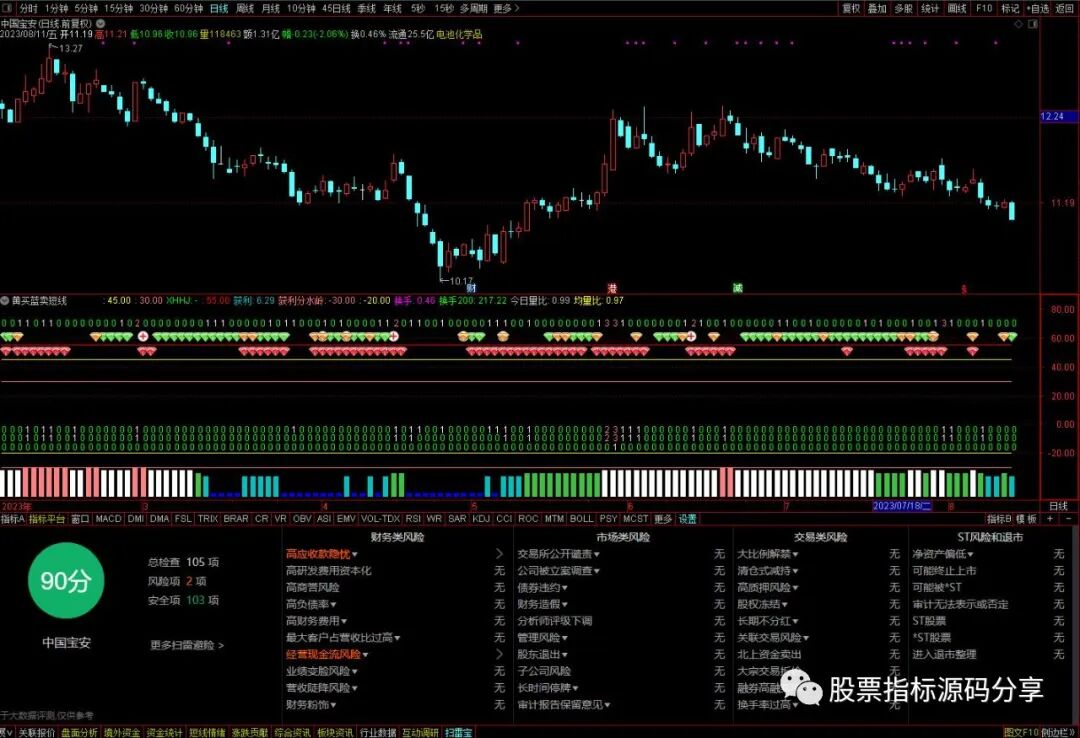Switch chart to 月线 monthly period
1080x738 pixels.
pos(271,8)
